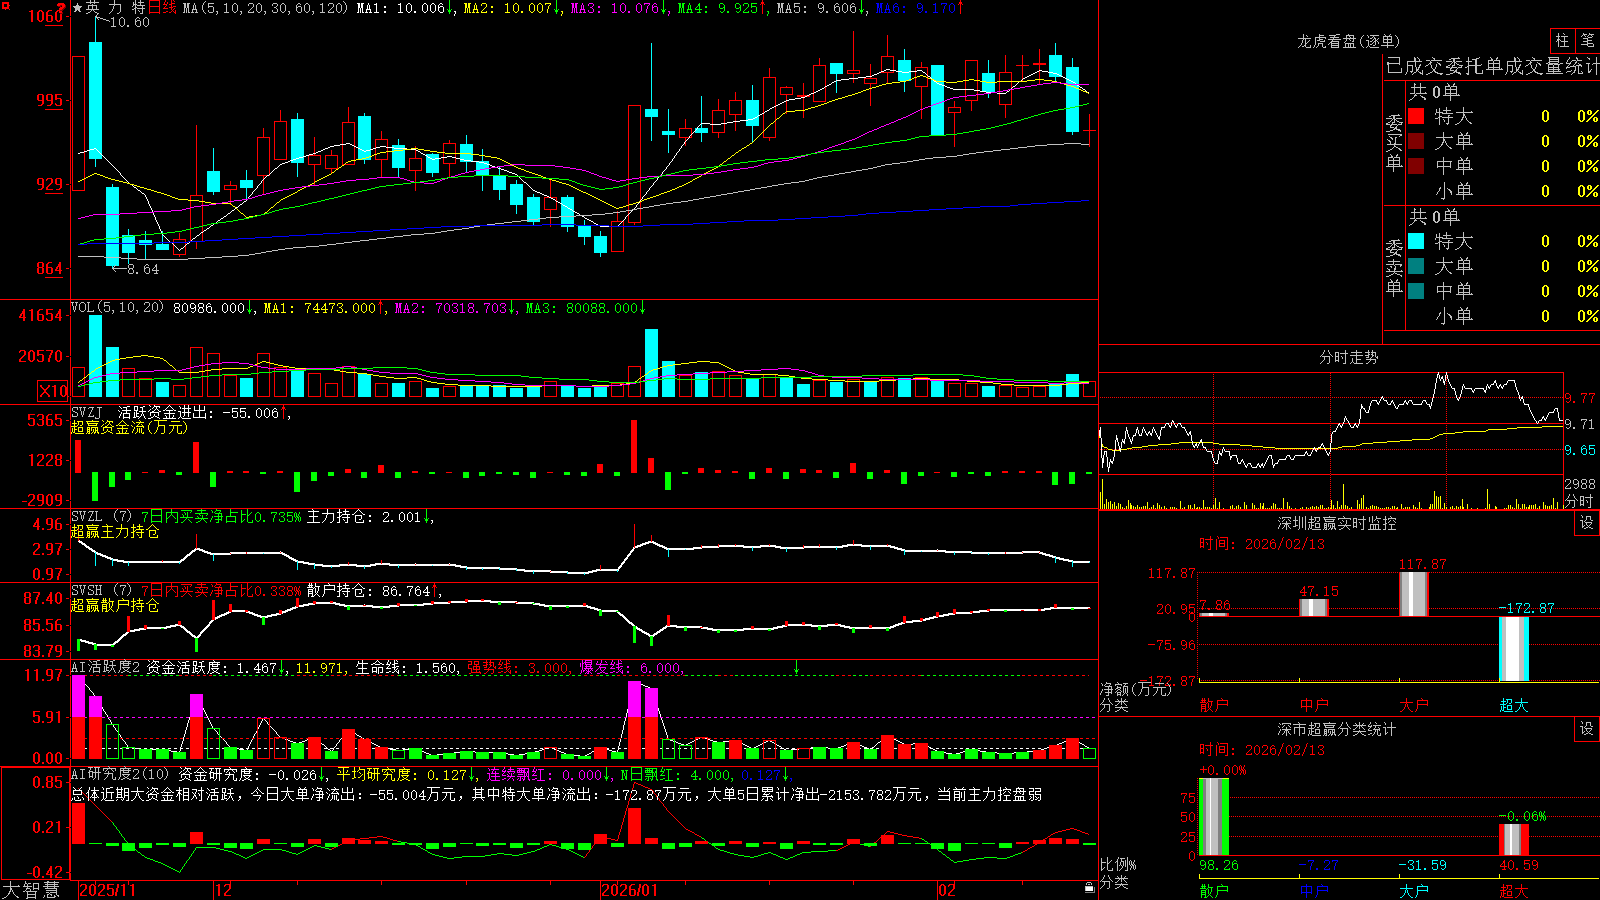Click the 分时走势 panel title
This screenshot has height=900, width=1600.
pyautogui.click(x=1348, y=357)
